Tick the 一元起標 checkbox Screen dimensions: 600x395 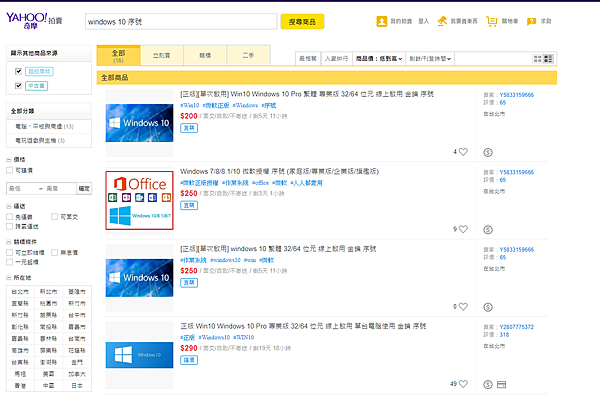click(x=10, y=262)
